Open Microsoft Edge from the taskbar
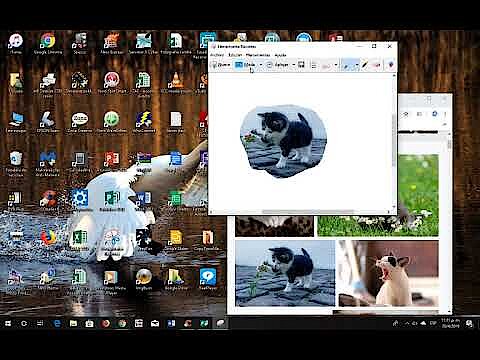Viewport: 480px width, 360px height. tap(57, 323)
